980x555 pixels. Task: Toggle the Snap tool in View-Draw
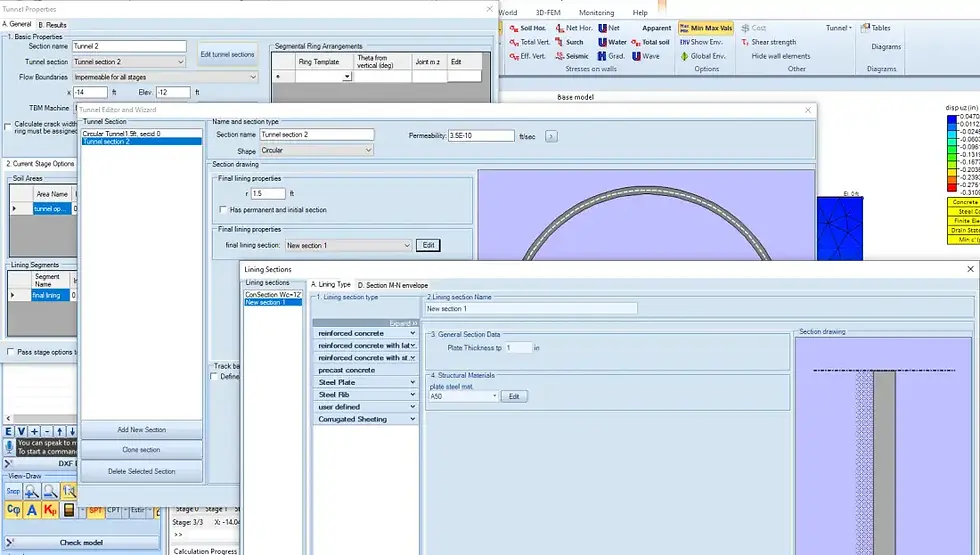click(x=13, y=491)
